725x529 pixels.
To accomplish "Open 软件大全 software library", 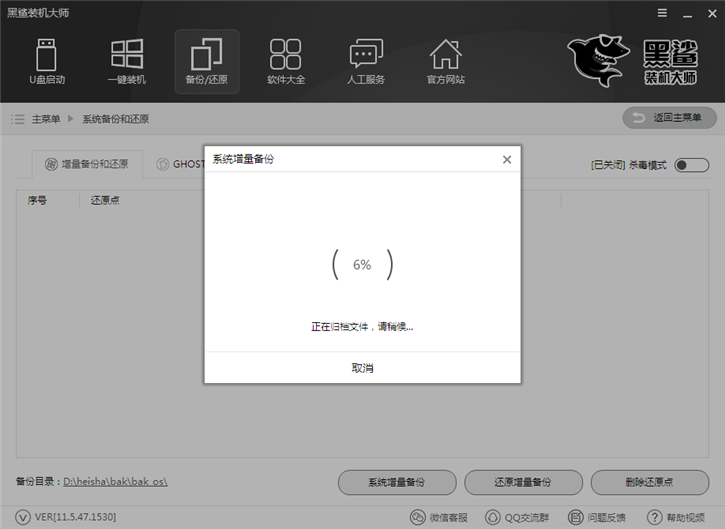I will tap(286, 60).
